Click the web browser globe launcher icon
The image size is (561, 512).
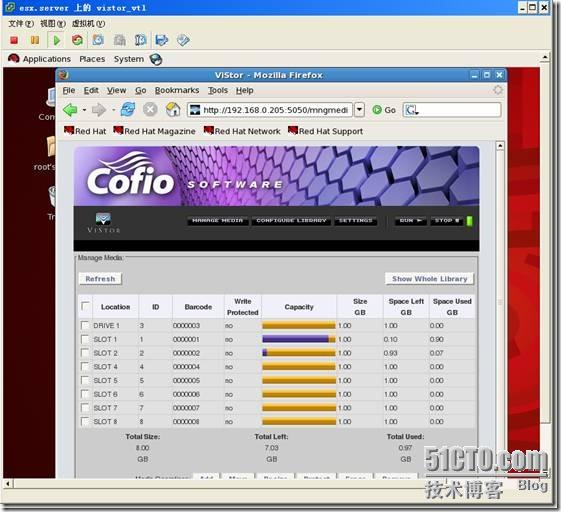pos(156,59)
